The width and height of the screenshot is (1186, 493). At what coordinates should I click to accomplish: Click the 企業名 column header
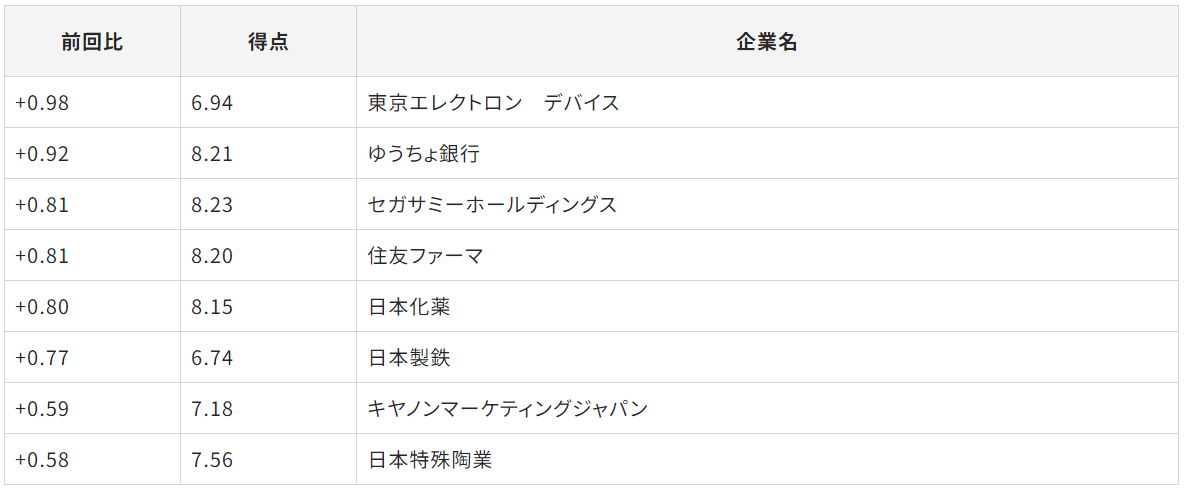(766, 42)
